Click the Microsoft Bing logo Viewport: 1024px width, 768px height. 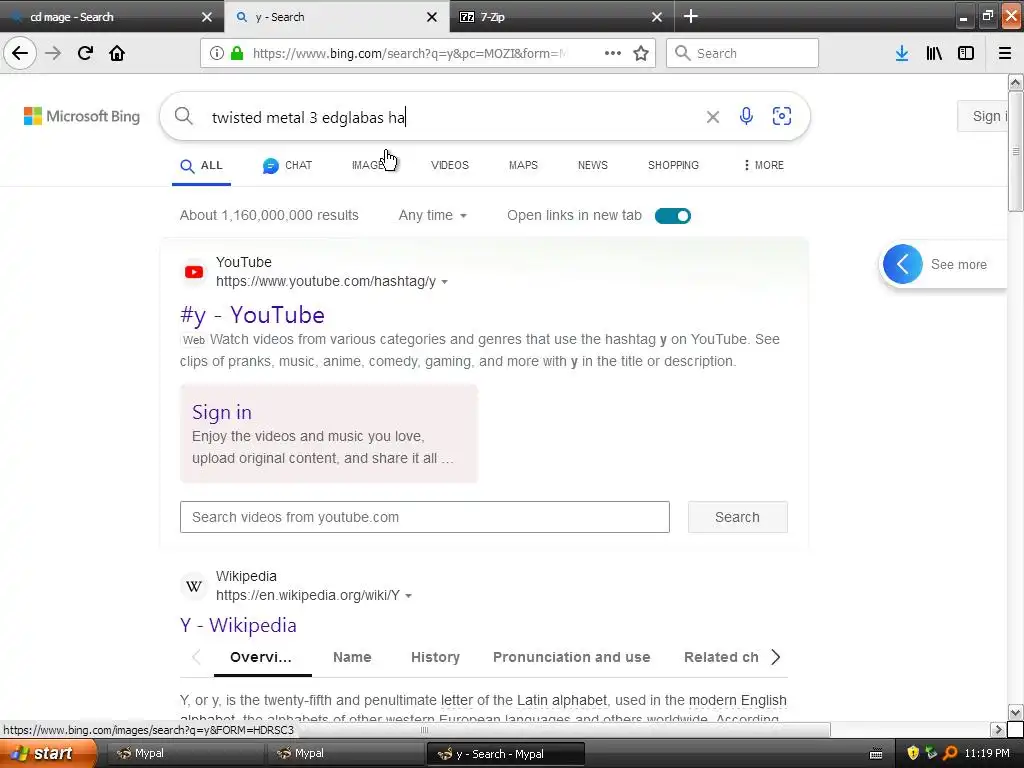[82, 116]
